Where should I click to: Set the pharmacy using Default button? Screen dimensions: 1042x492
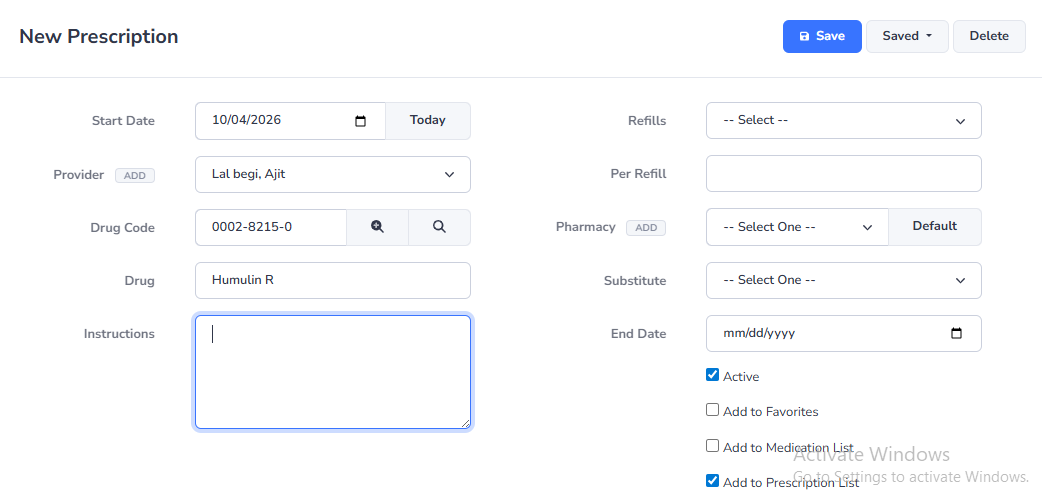(x=934, y=227)
